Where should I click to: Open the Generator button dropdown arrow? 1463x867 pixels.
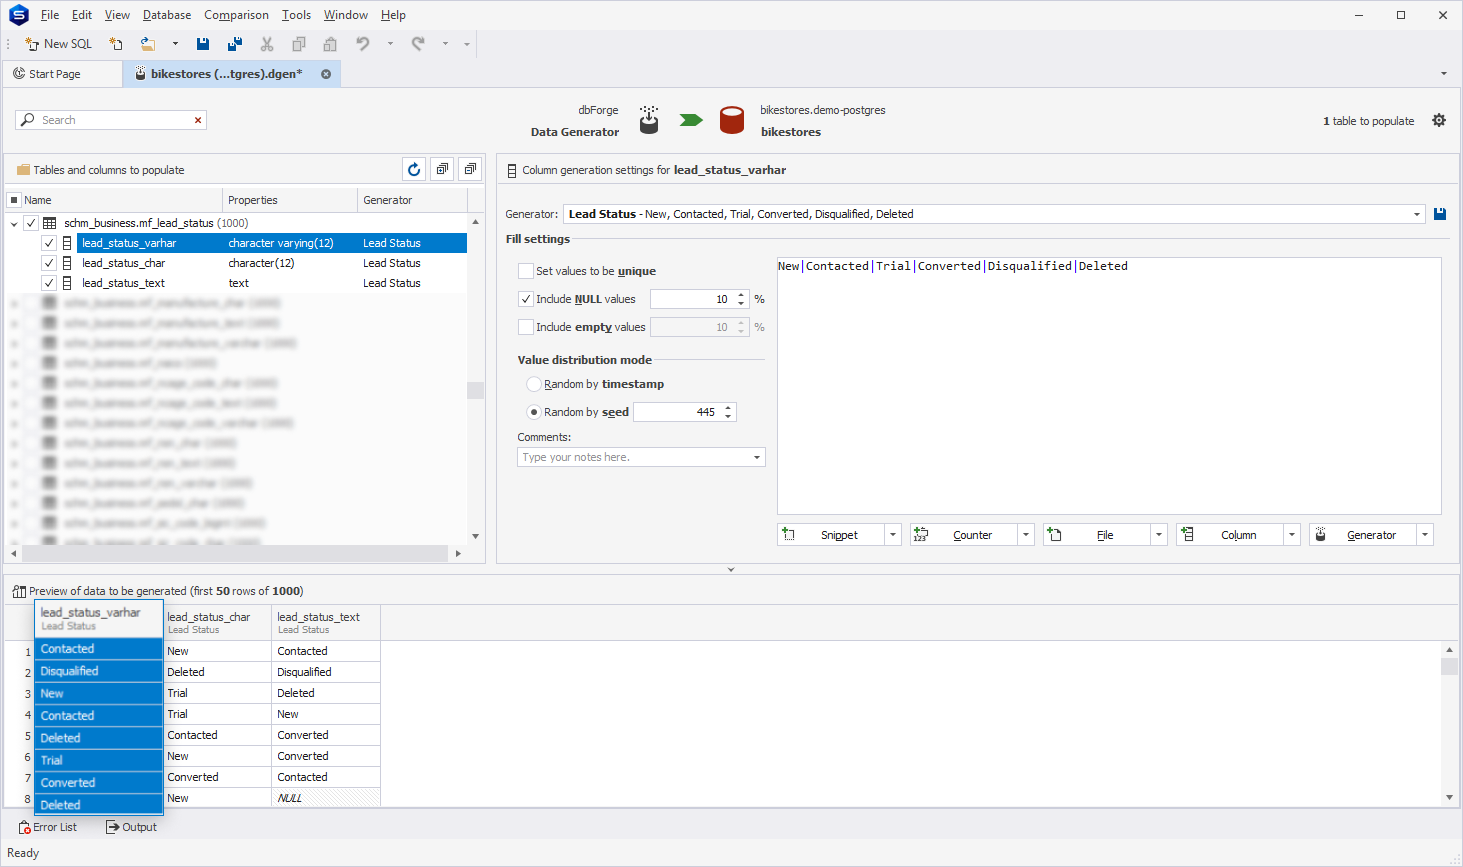pos(1425,535)
